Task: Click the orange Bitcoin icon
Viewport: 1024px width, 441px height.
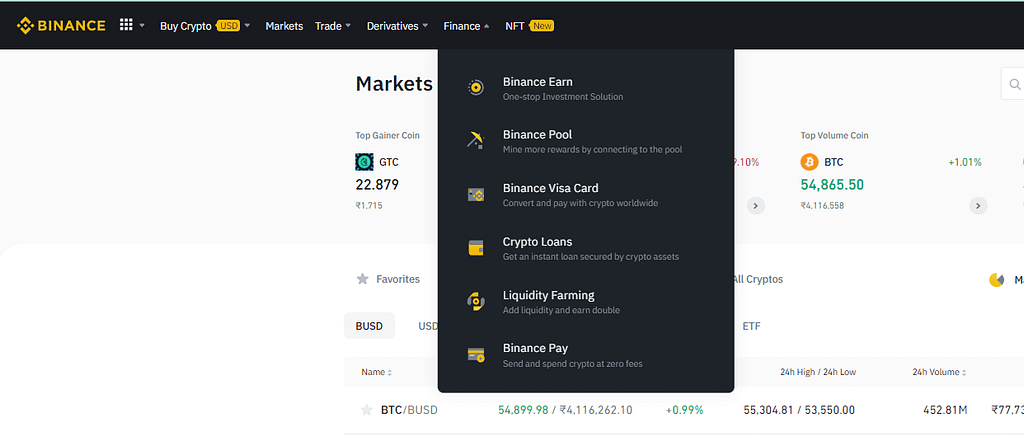Action: coord(809,161)
